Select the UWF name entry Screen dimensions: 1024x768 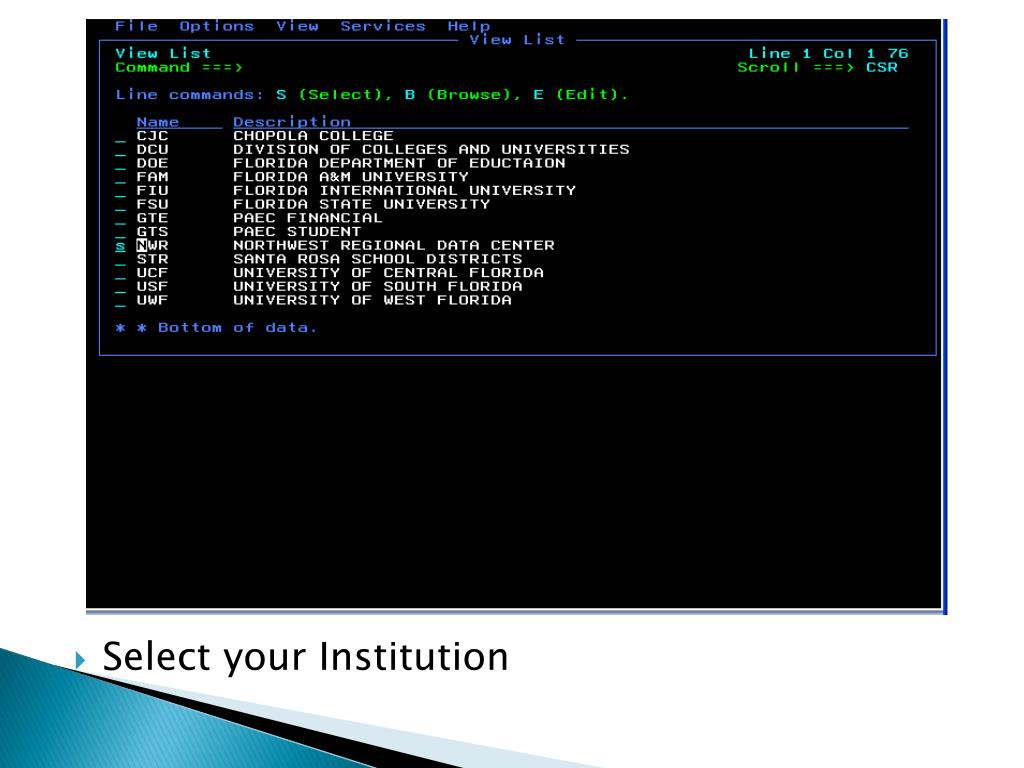pyautogui.click(x=152, y=300)
